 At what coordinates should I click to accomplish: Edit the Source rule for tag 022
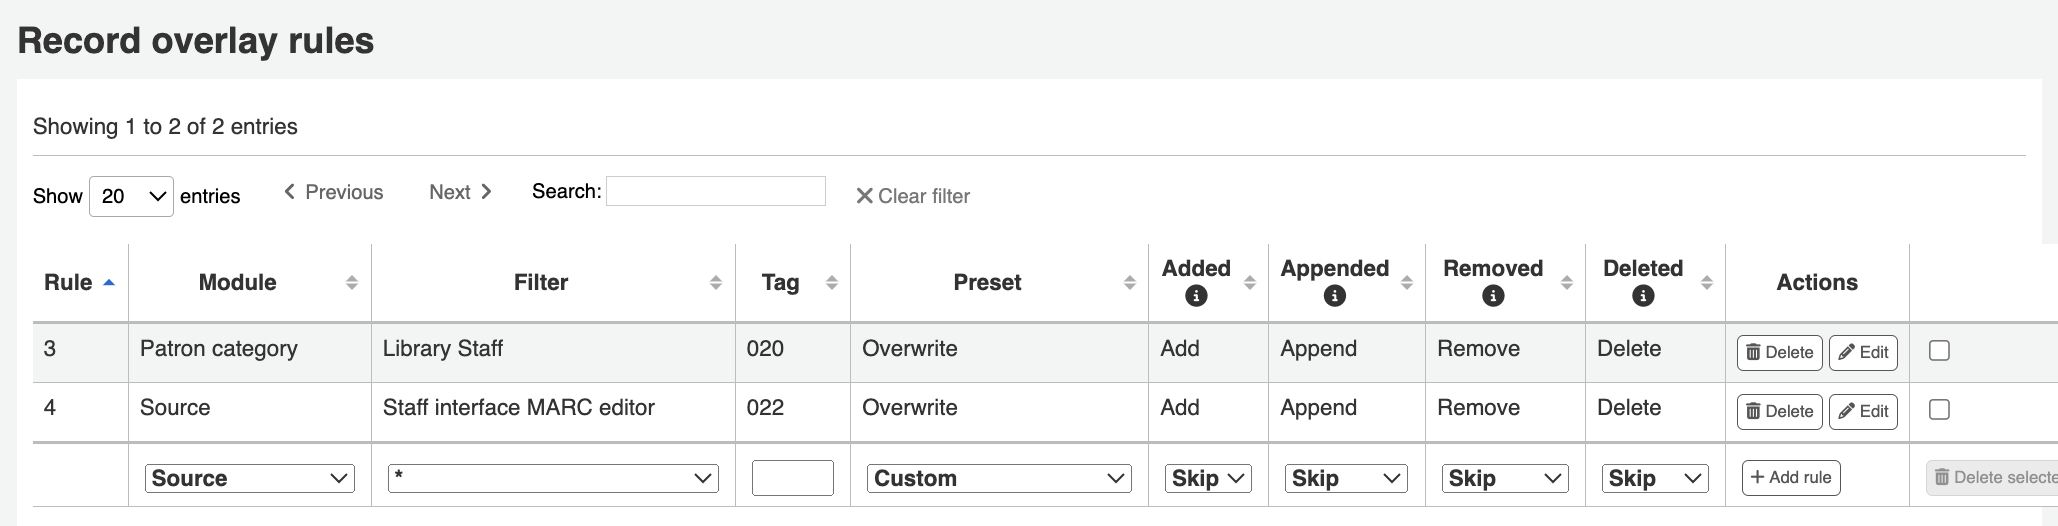coord(1863,411)
